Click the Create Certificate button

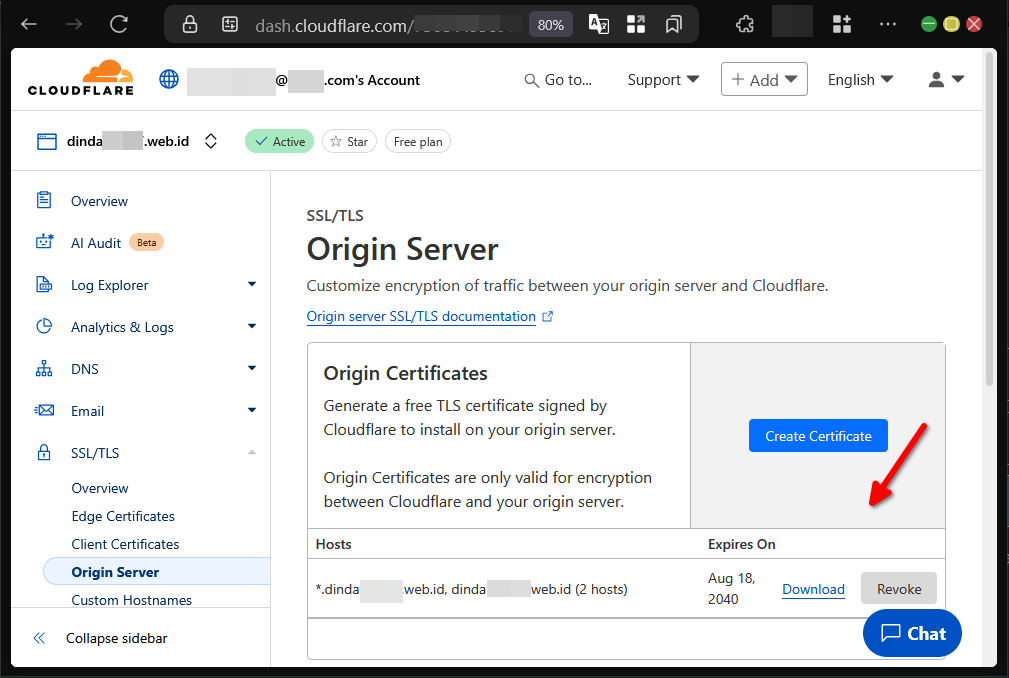[x=818, y=435]
